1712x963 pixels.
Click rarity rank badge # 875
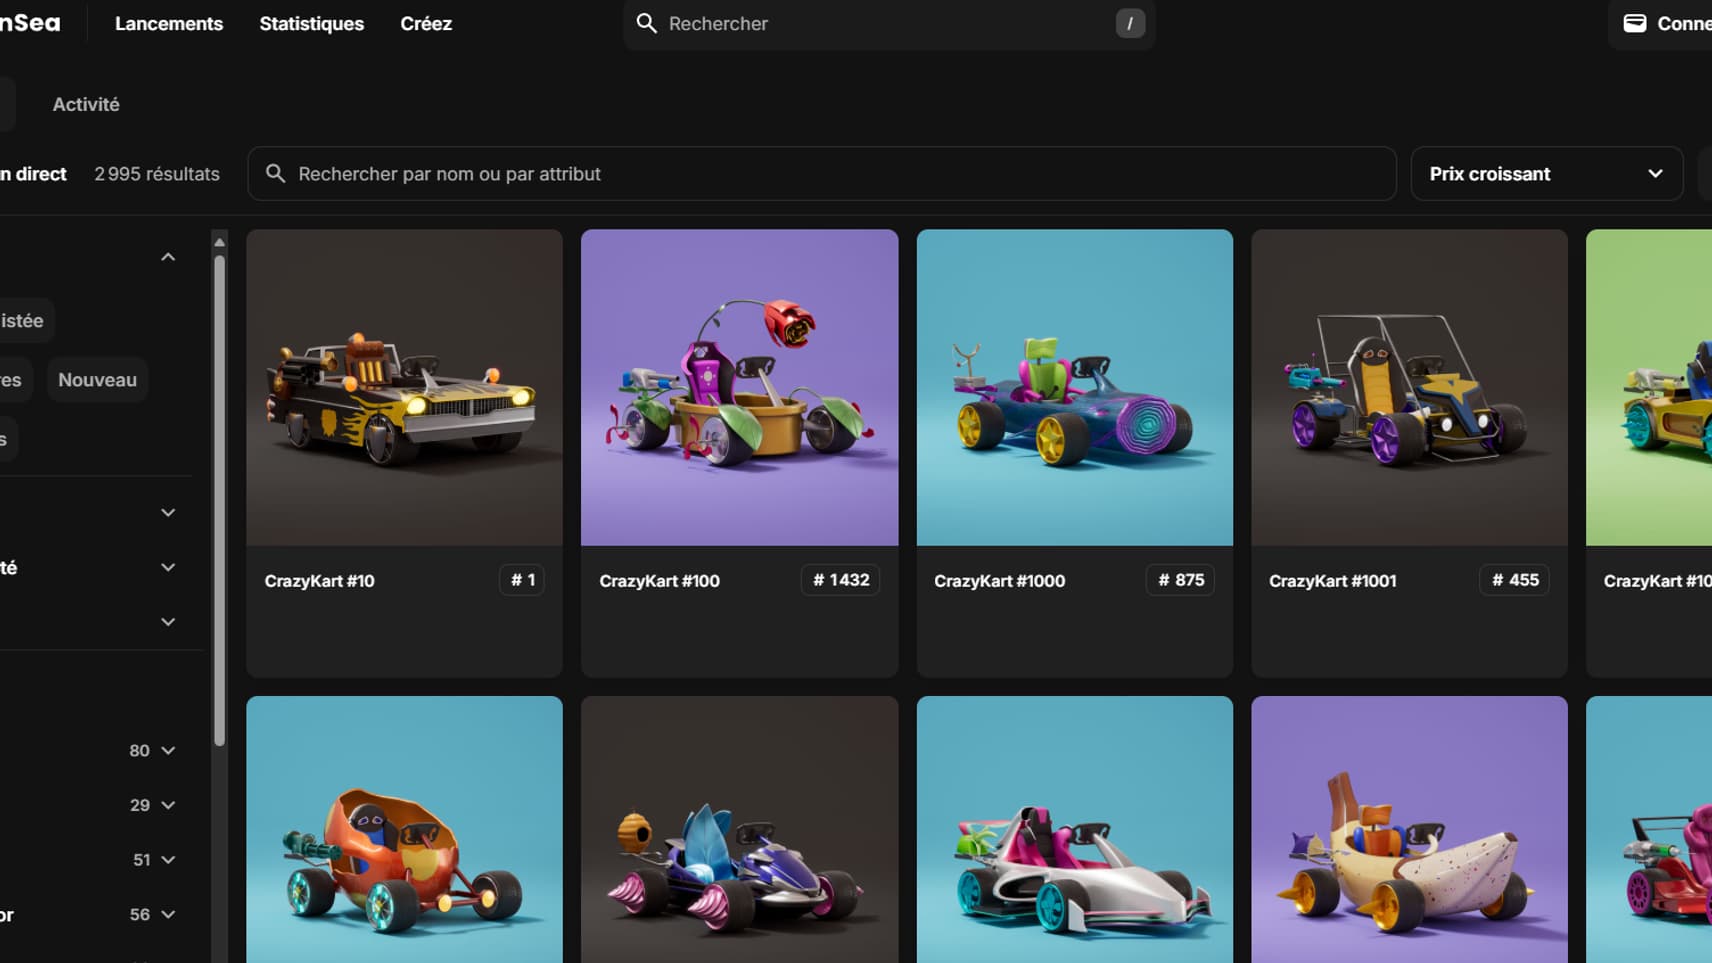click(1180, 580)
